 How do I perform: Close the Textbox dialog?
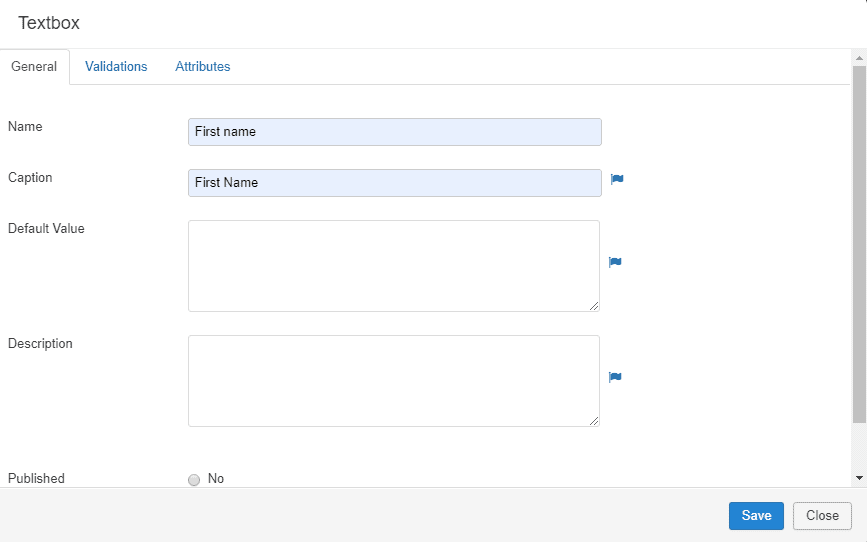(x=822, y=515)
